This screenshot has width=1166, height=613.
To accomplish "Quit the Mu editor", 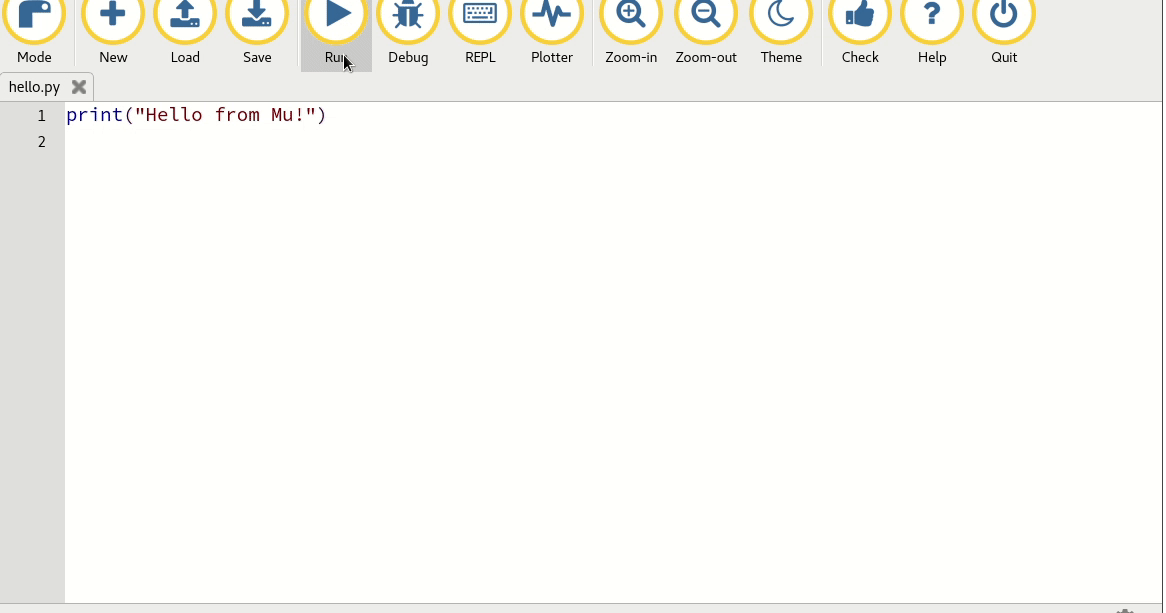I will 1004,30.
